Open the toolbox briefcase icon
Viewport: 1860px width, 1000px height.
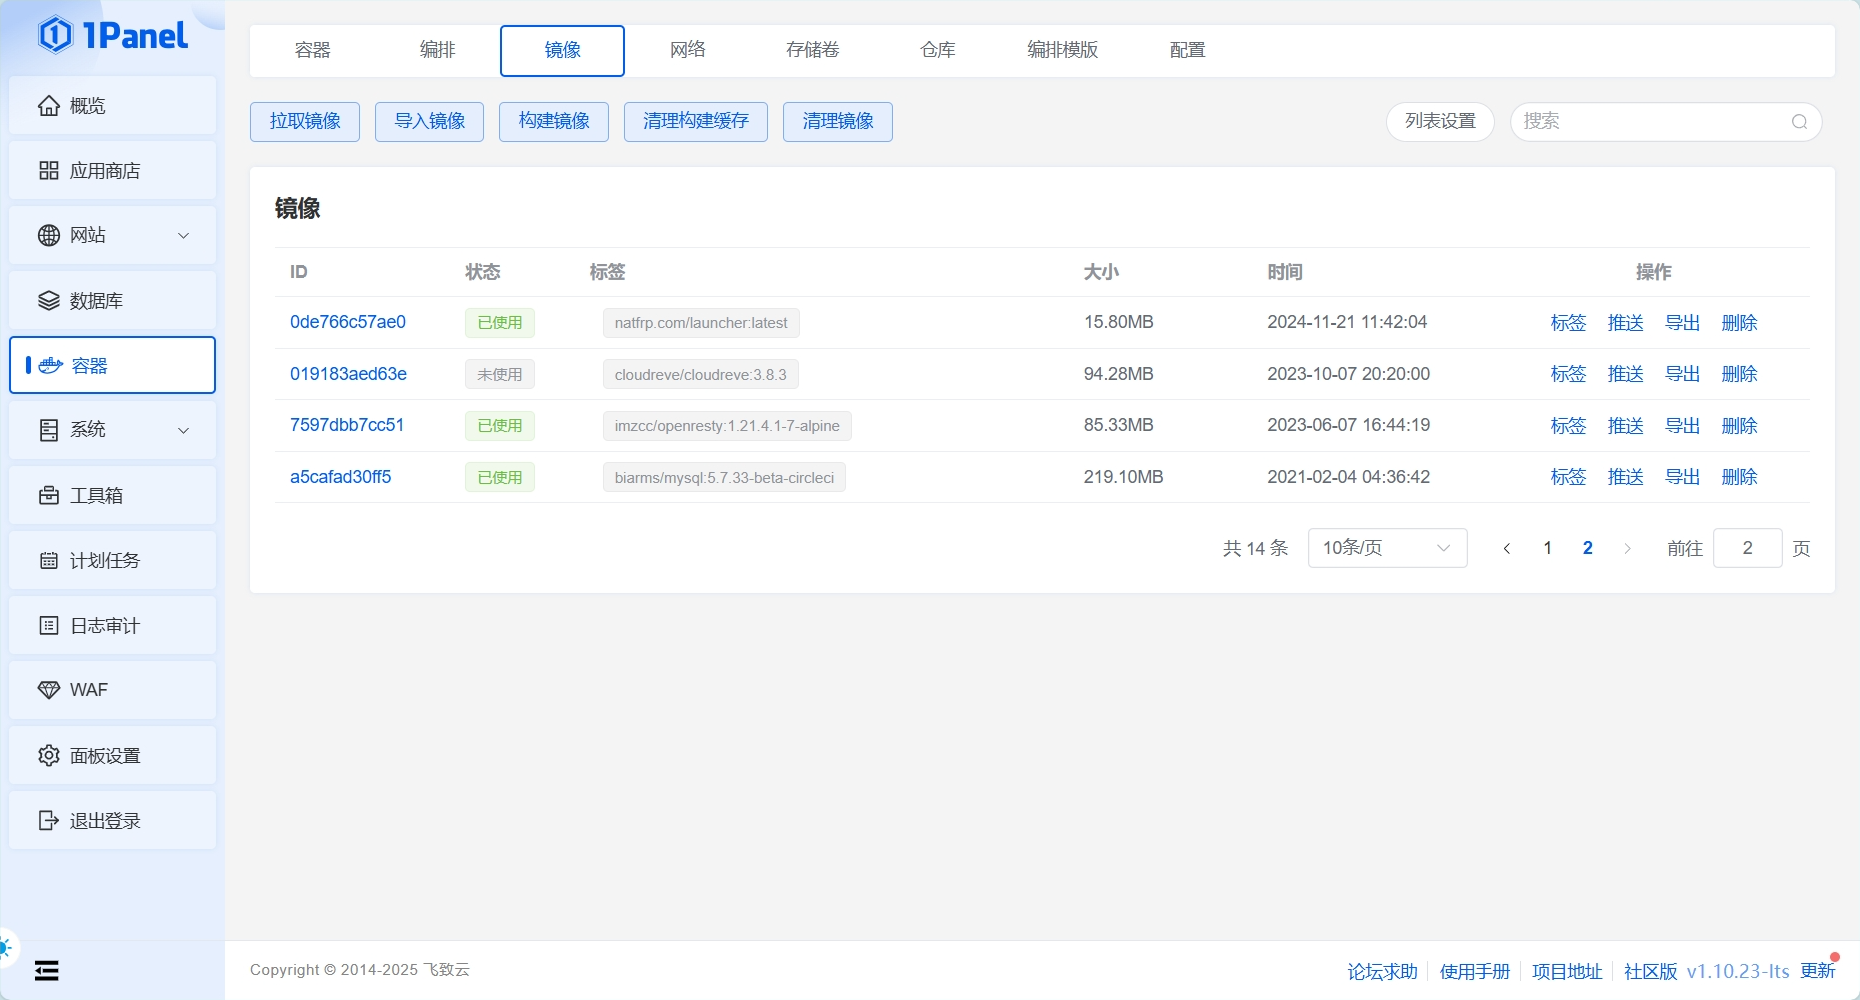[x=48, y=496]
